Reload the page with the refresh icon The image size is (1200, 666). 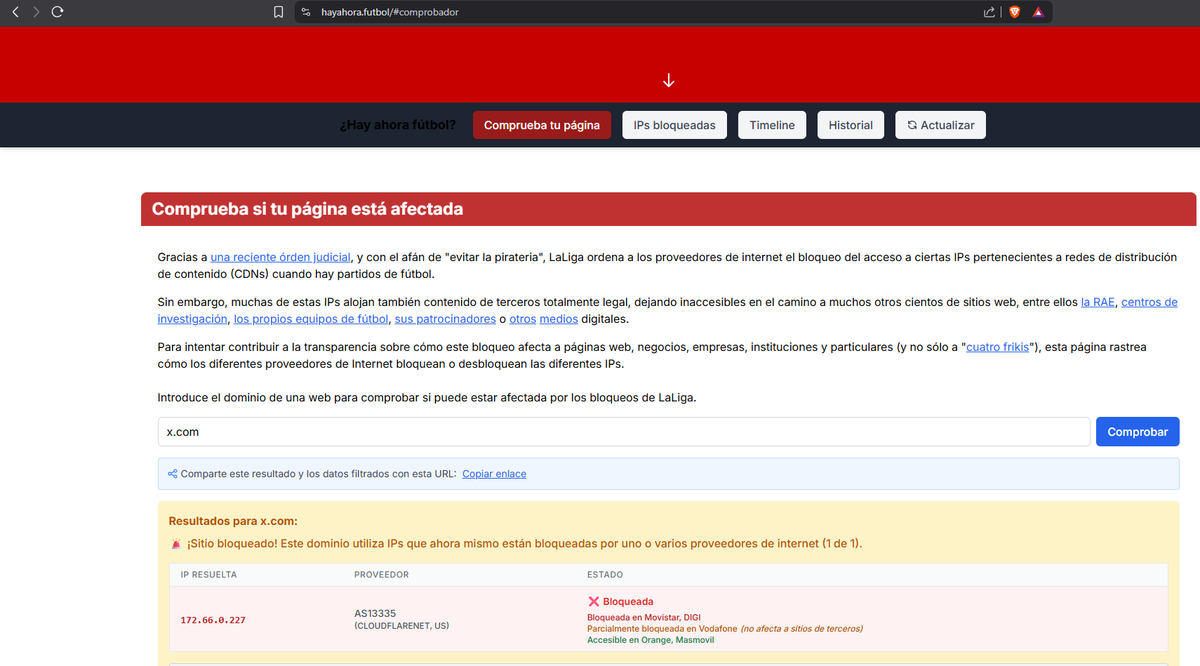pyautogui.click(x=58, y=12)
